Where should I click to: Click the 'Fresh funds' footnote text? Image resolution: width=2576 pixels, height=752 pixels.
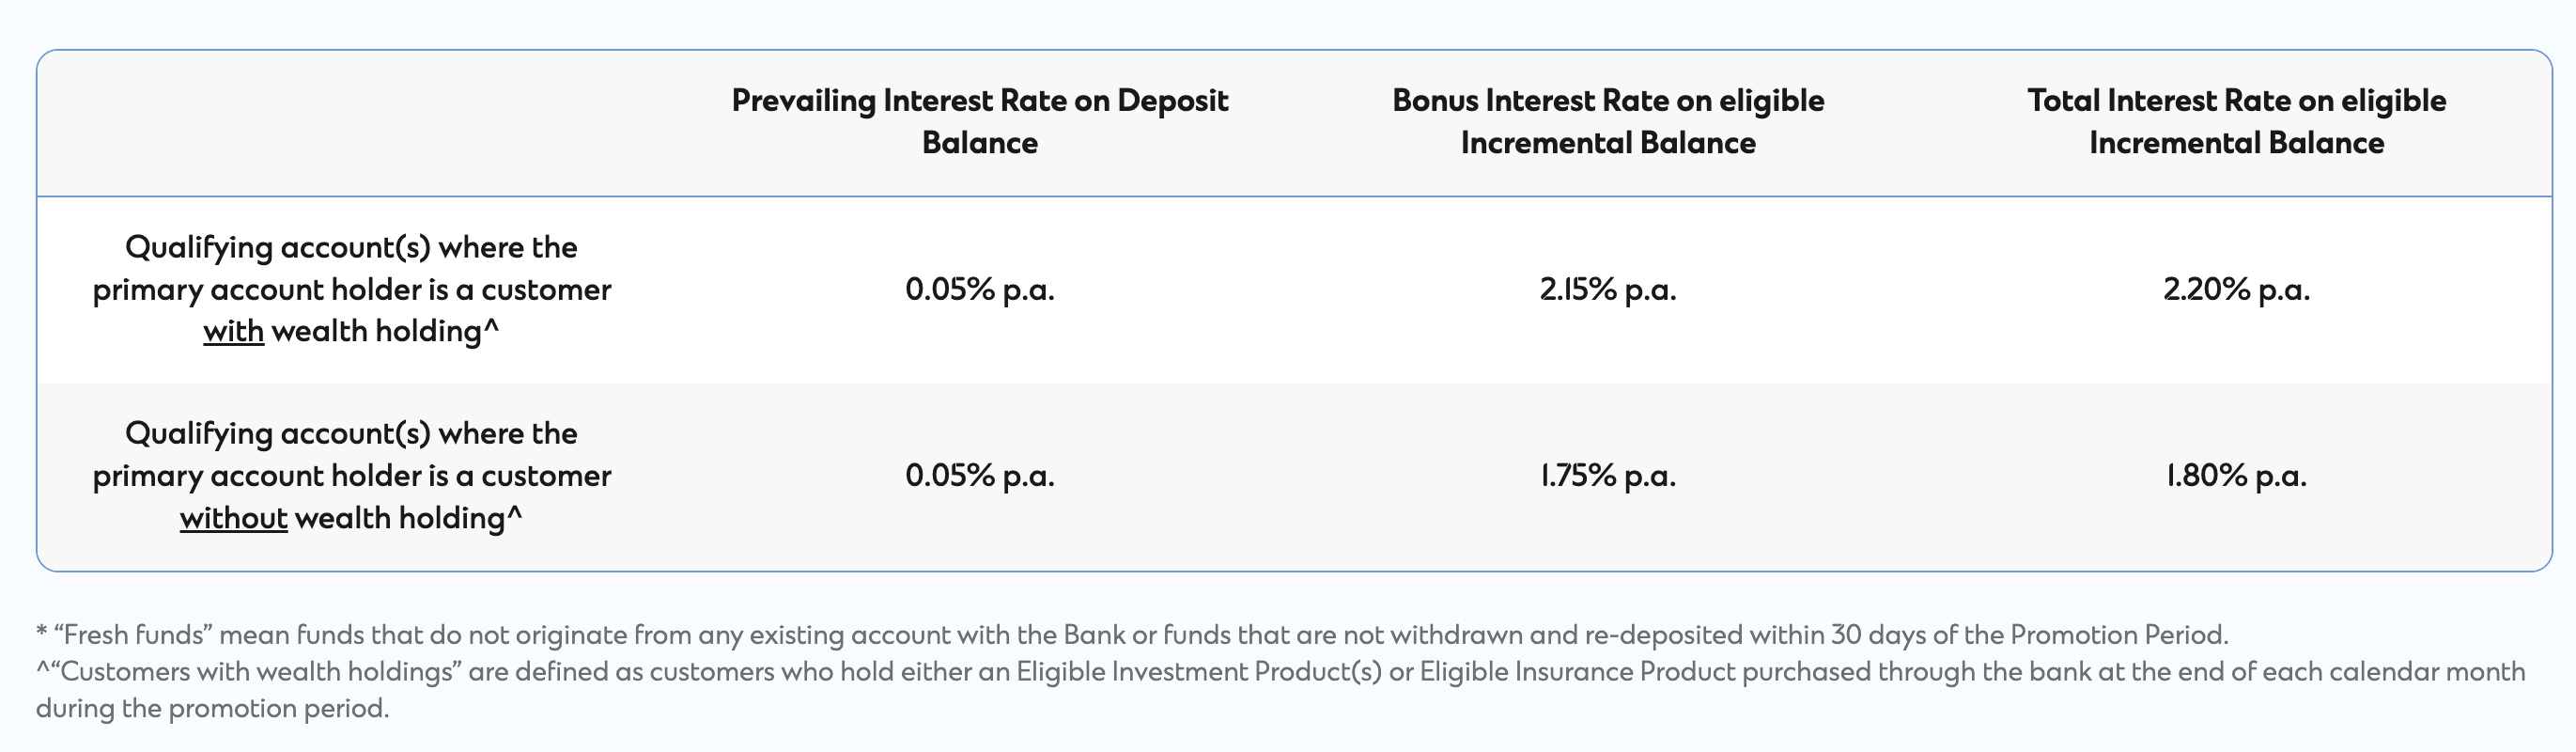click(1132, 635)
